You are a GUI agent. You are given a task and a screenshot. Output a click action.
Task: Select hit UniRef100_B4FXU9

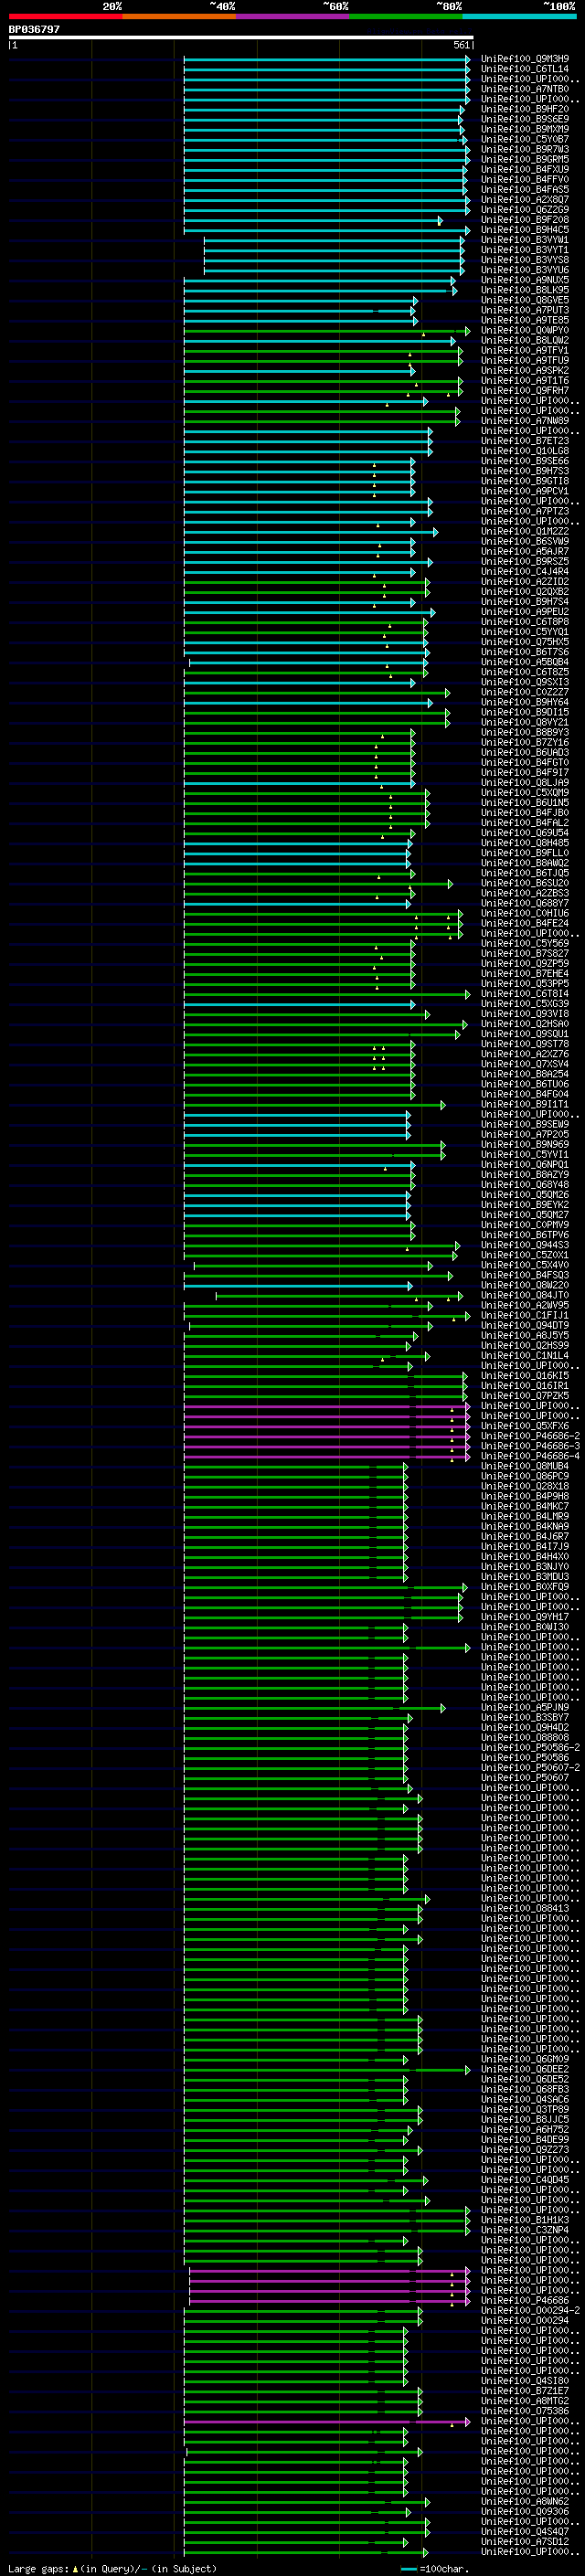525,169
